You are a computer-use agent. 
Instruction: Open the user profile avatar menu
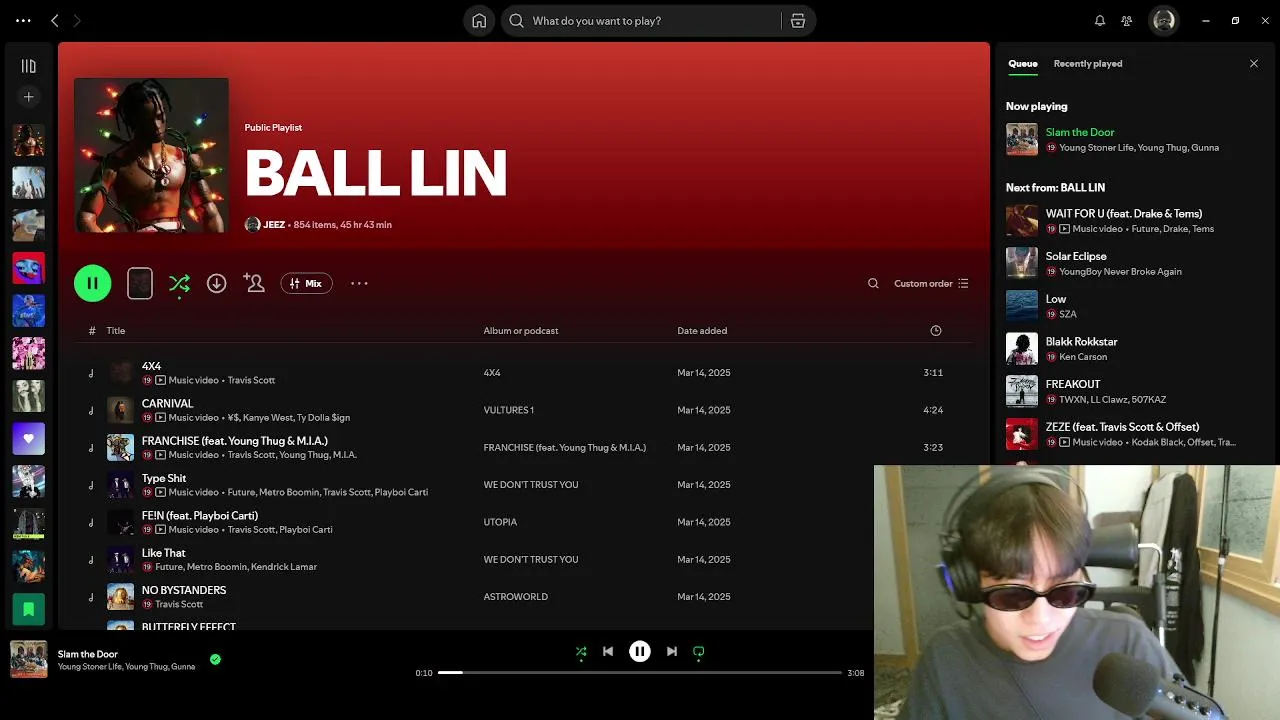point(1164,21)
